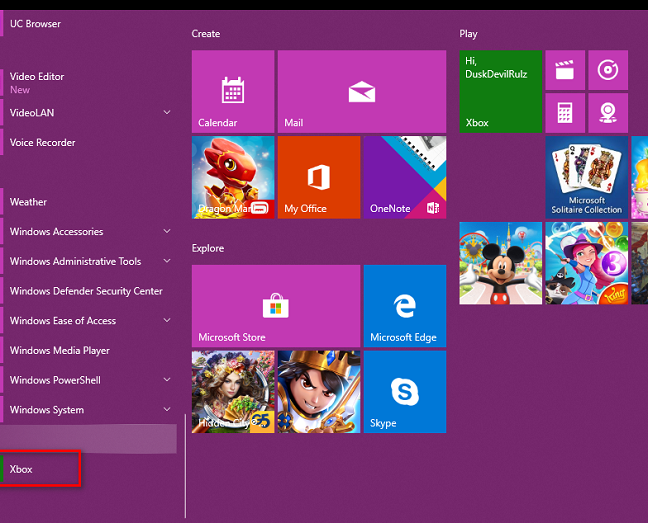648x523 pixels.
Task: Click the Explore group heading
Action: 207,248
